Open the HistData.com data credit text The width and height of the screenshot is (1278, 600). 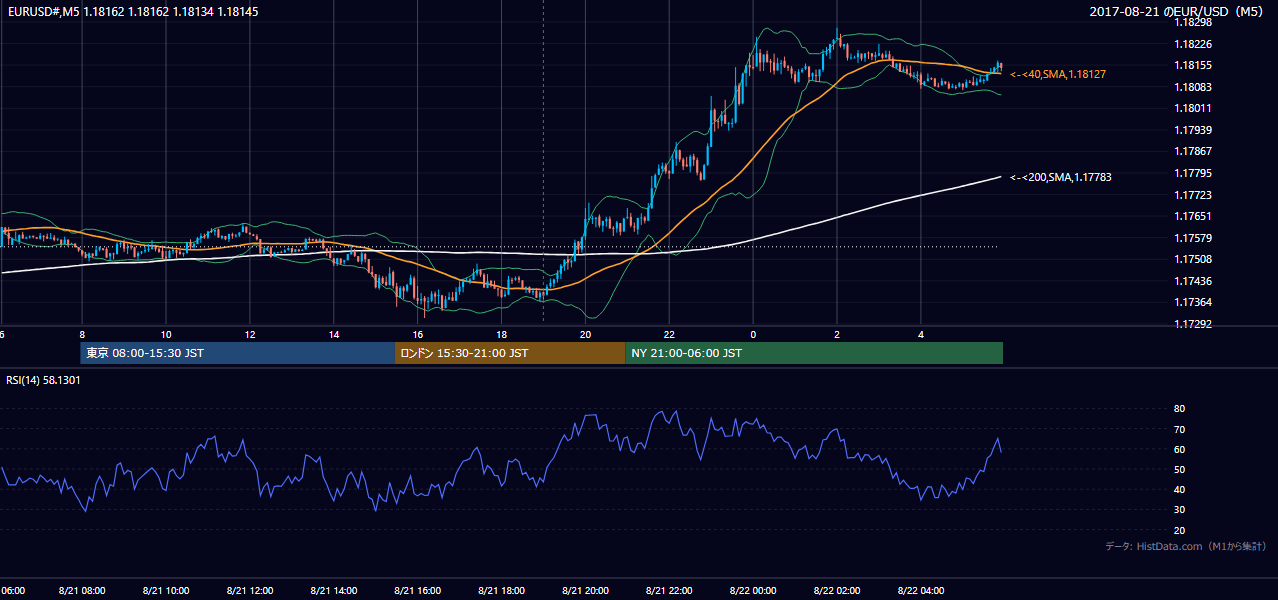point(1186,546)
